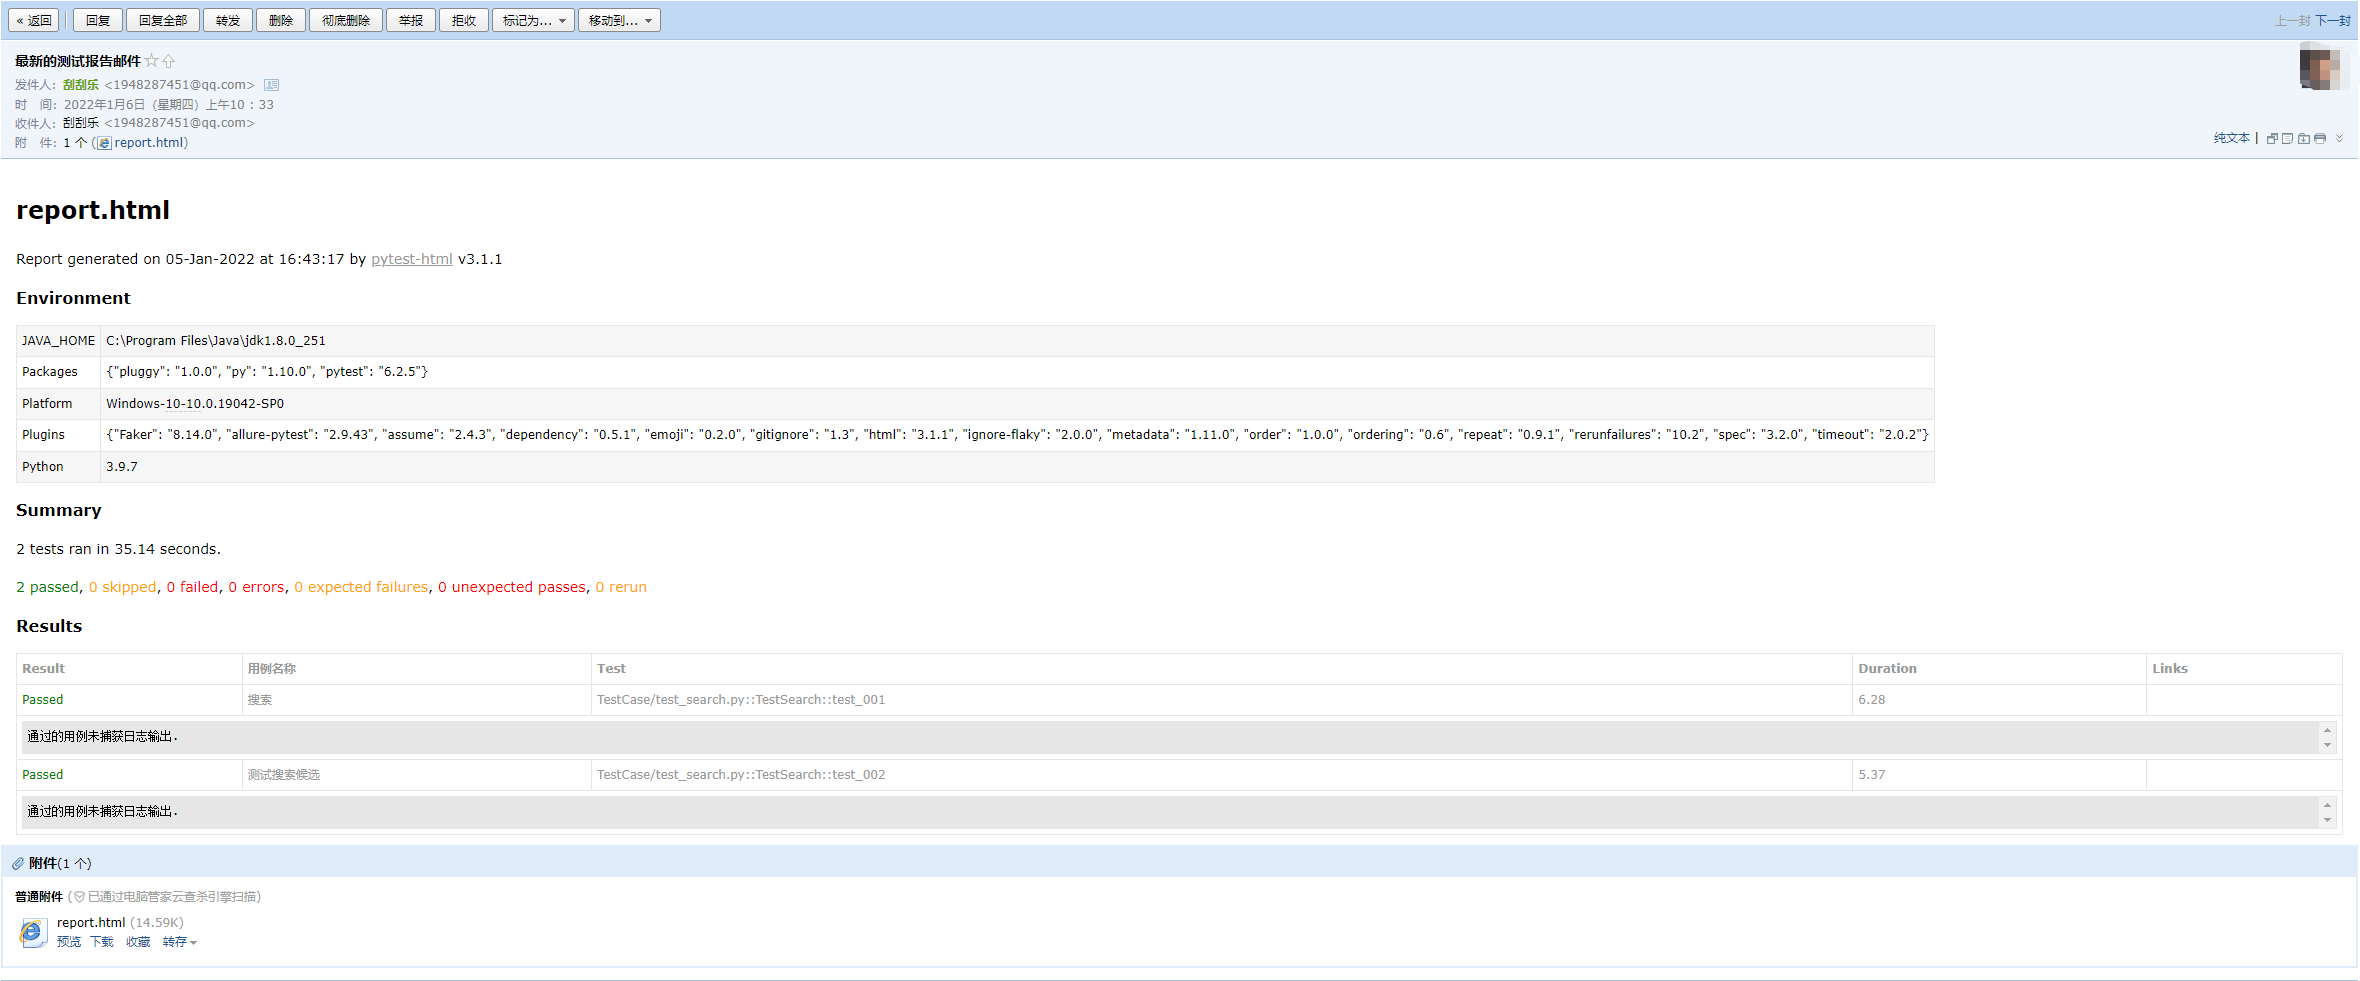Download attachment with 下载
This screenshot has width=2360, height=981.
point(102,942)
